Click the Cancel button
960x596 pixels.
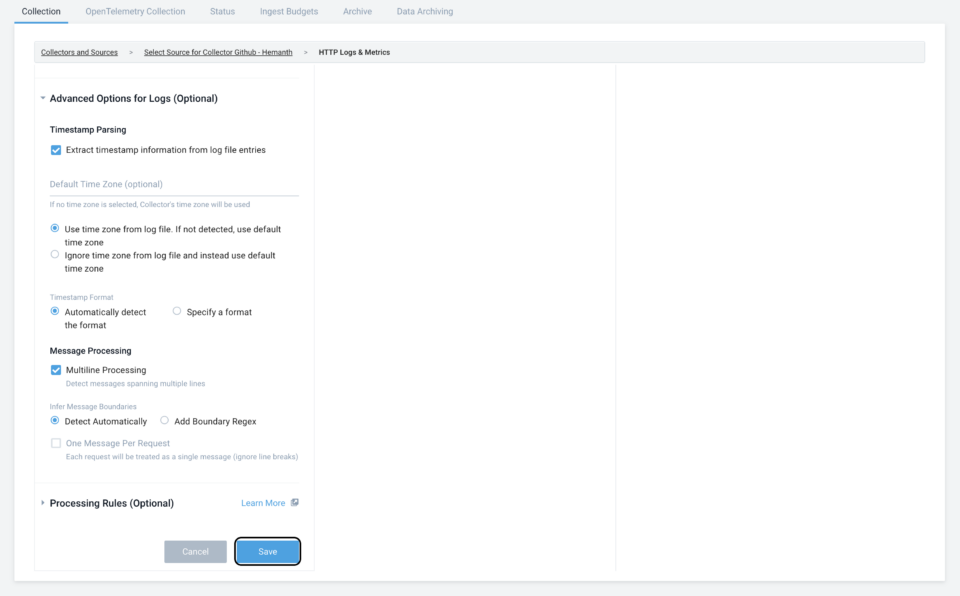195,550
